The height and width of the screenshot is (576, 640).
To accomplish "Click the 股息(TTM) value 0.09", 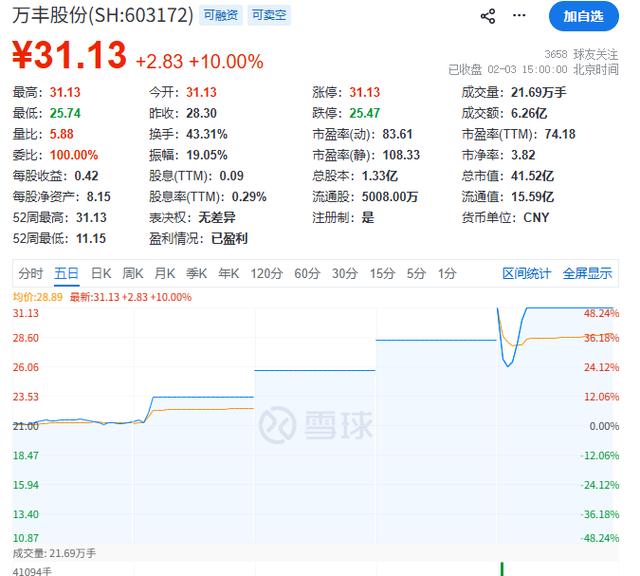I will 231,176.
